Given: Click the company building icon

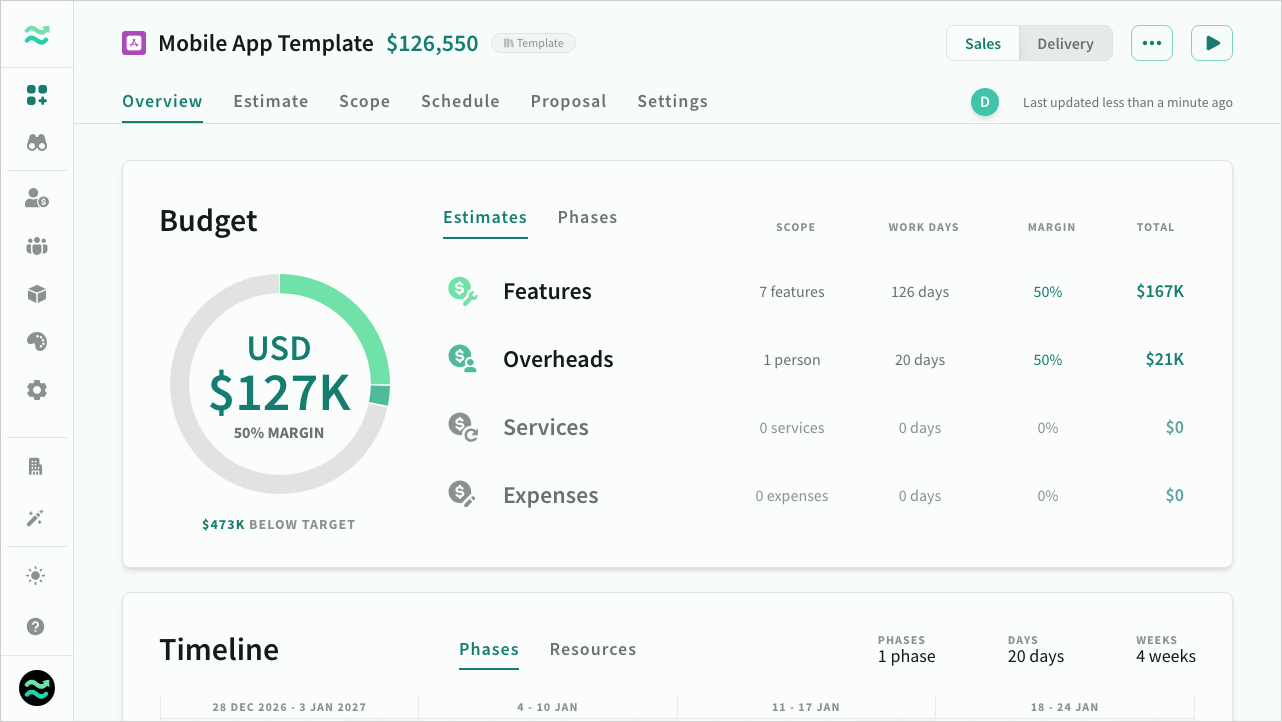Looking at the screenshot, I should coord(37,467).
